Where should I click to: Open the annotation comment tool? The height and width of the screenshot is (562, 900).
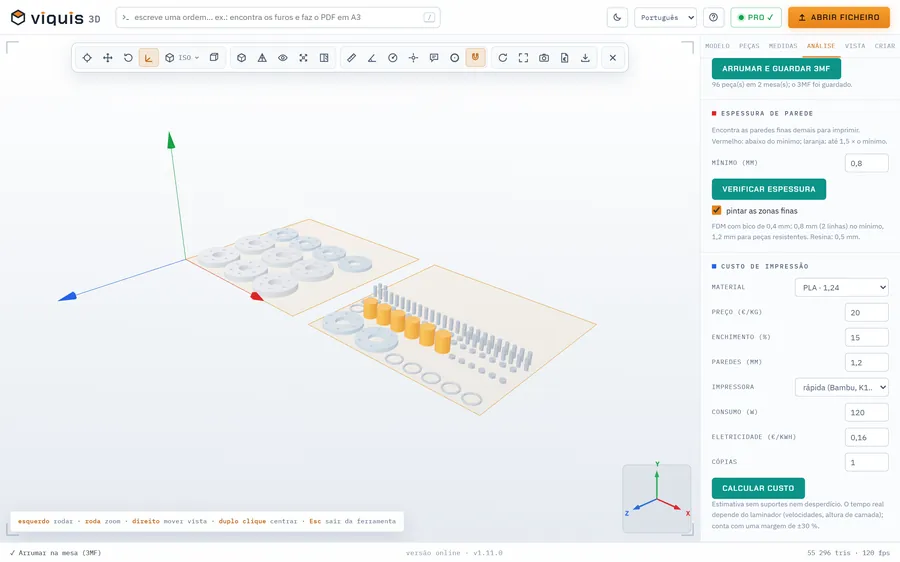(434, 58)
